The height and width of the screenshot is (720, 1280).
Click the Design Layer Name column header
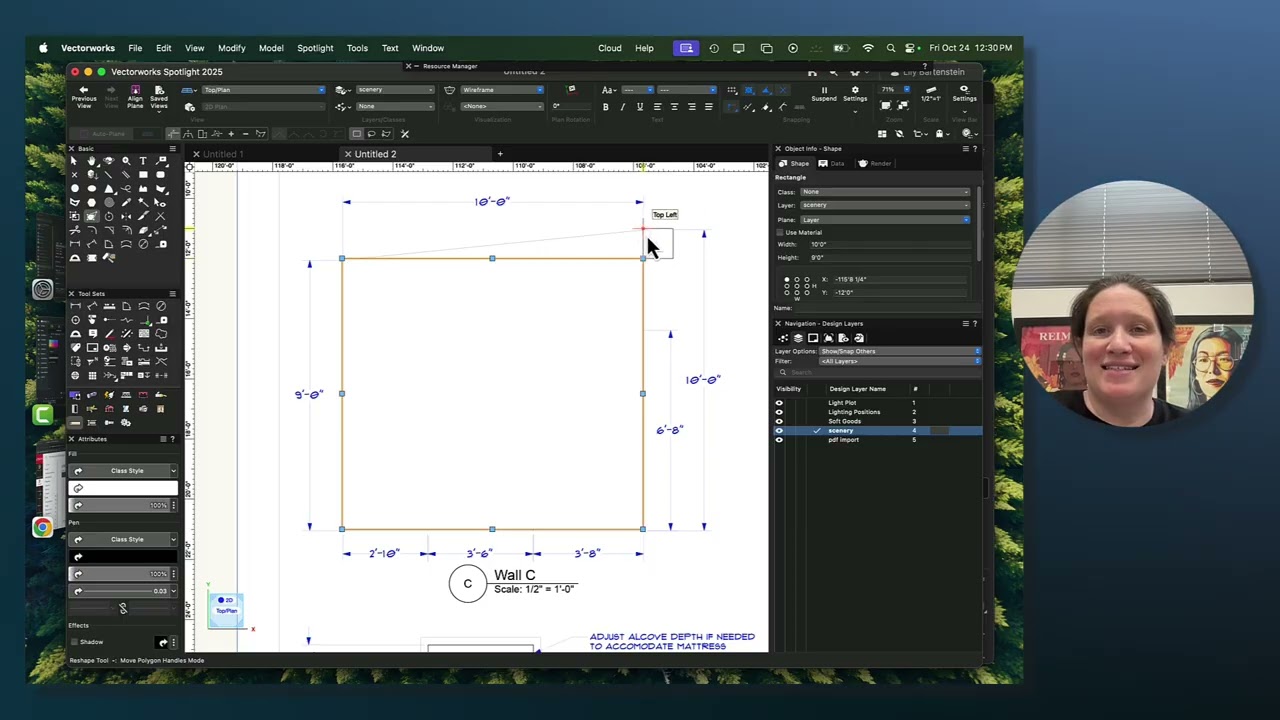tap(857, 389)
